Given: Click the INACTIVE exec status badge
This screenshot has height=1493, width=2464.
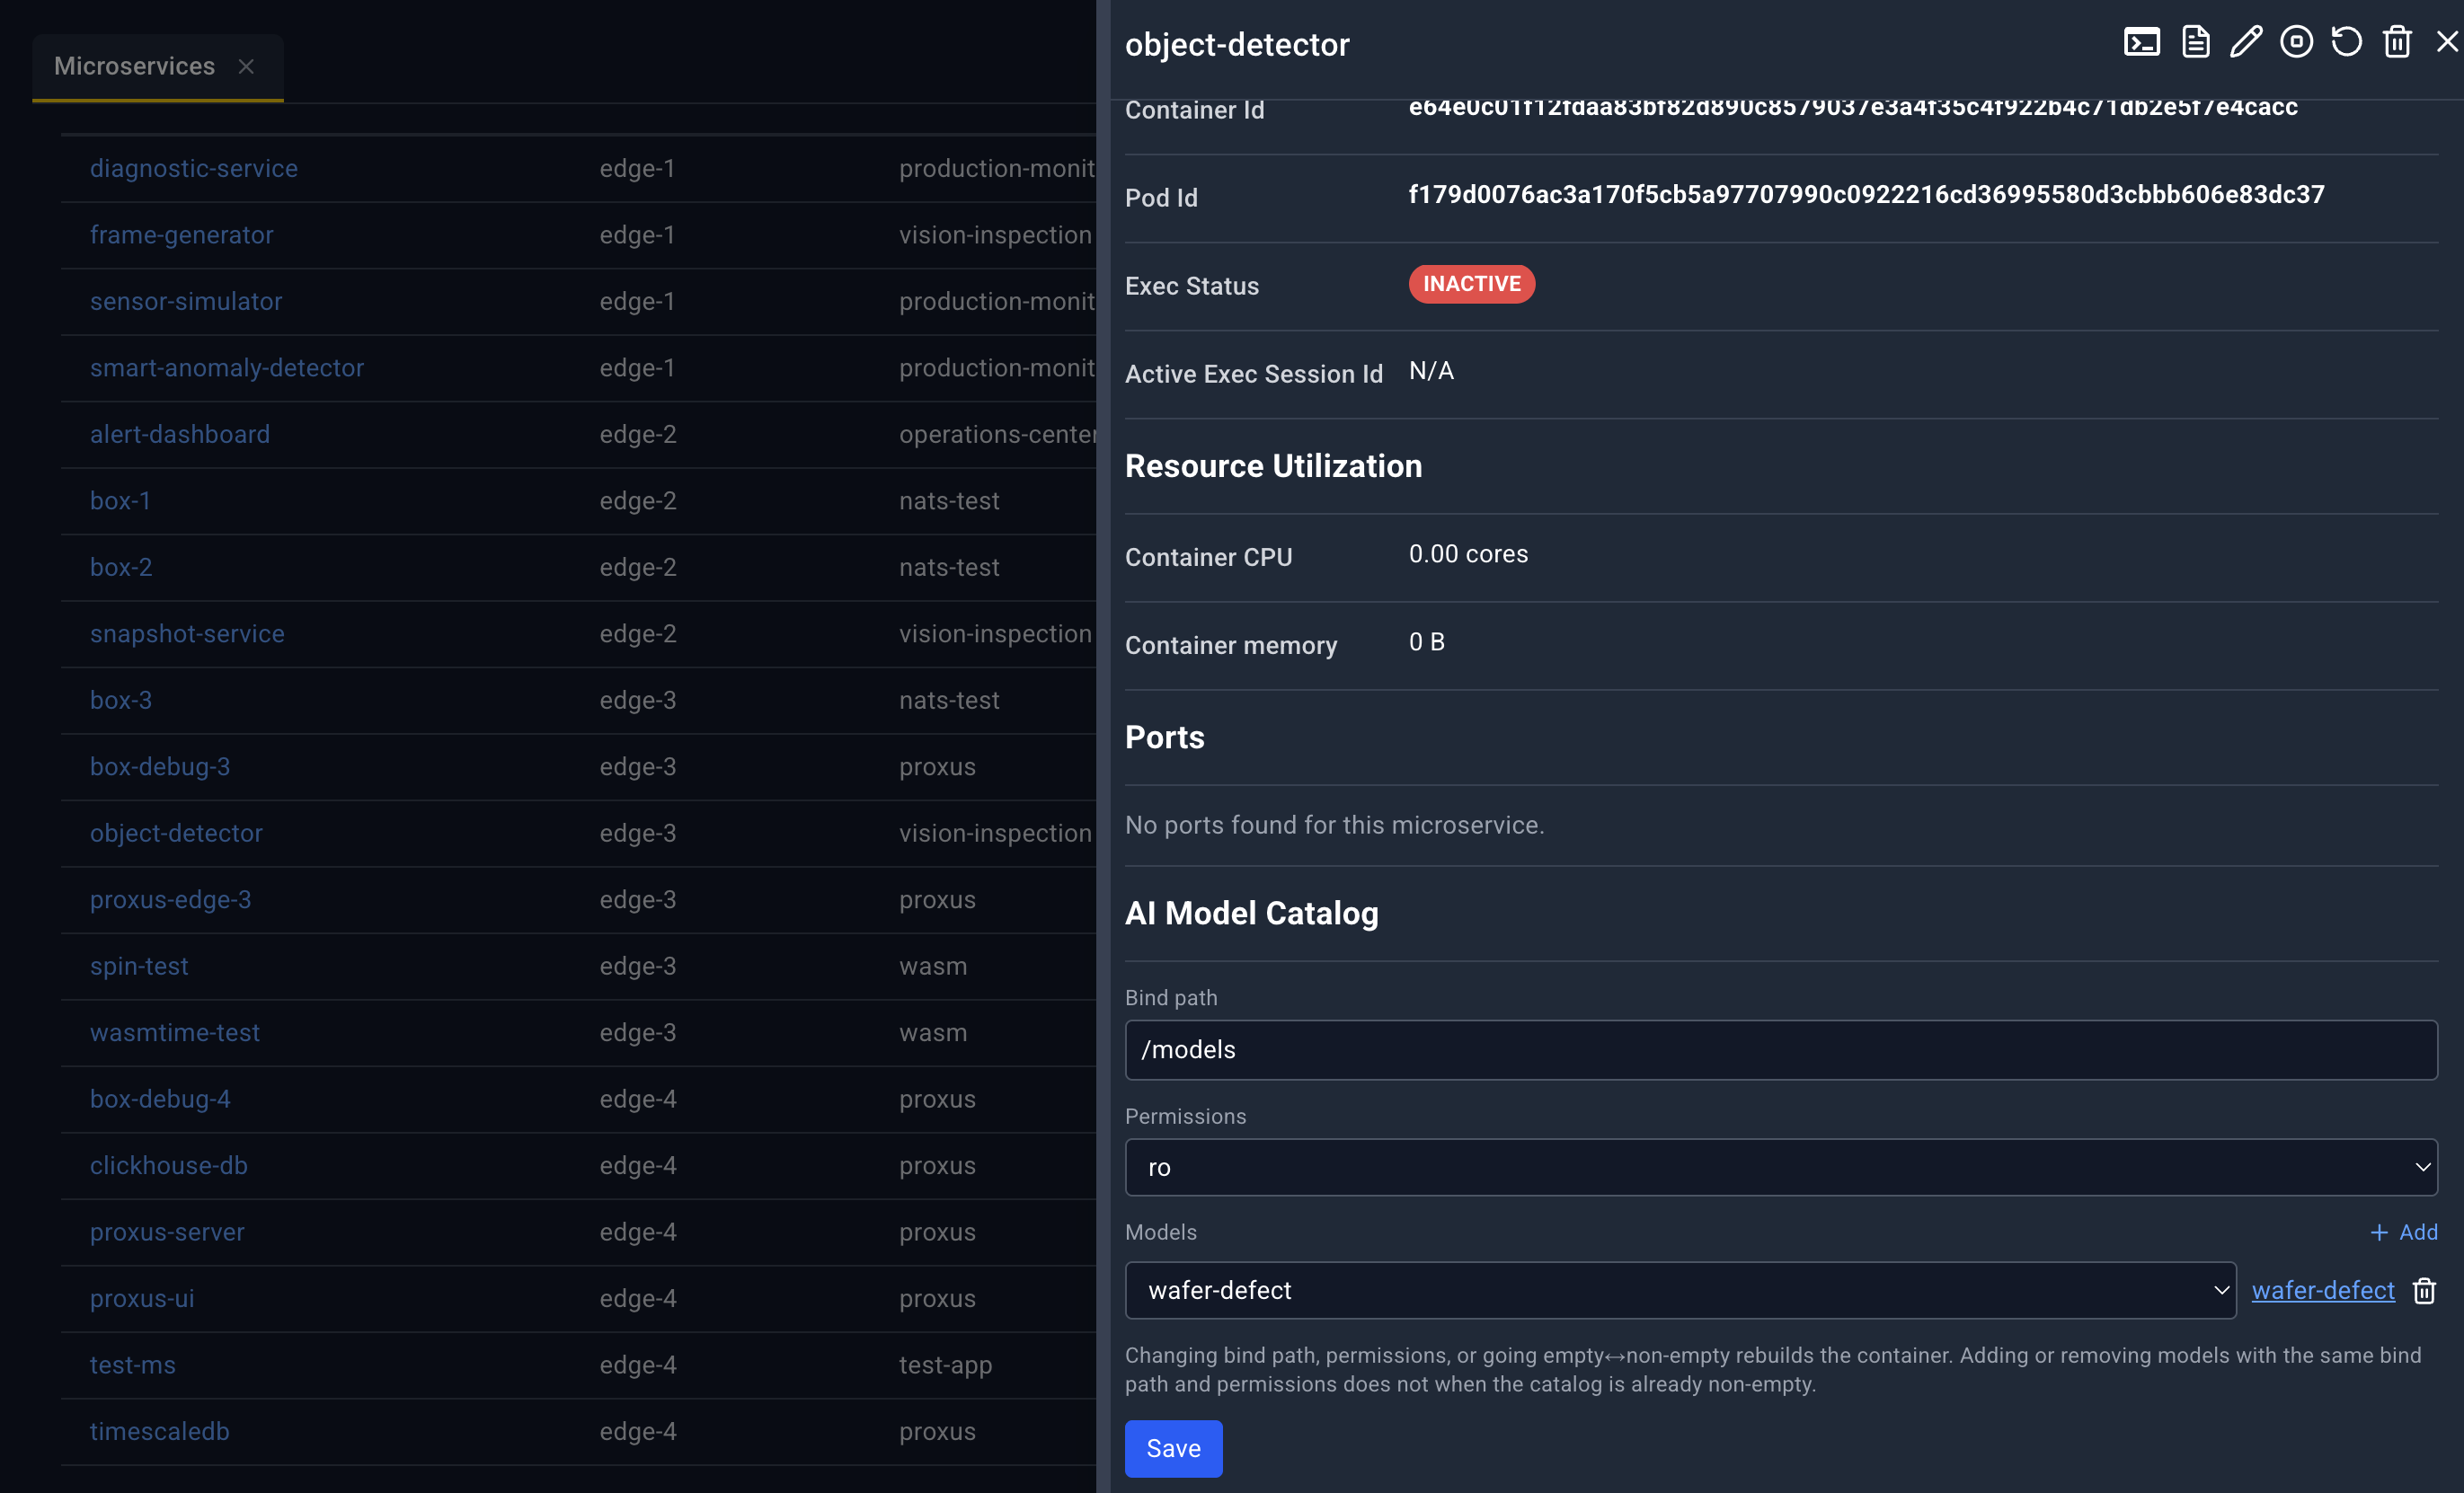Looking at the screenshot, I should (x=1471, y=284).
